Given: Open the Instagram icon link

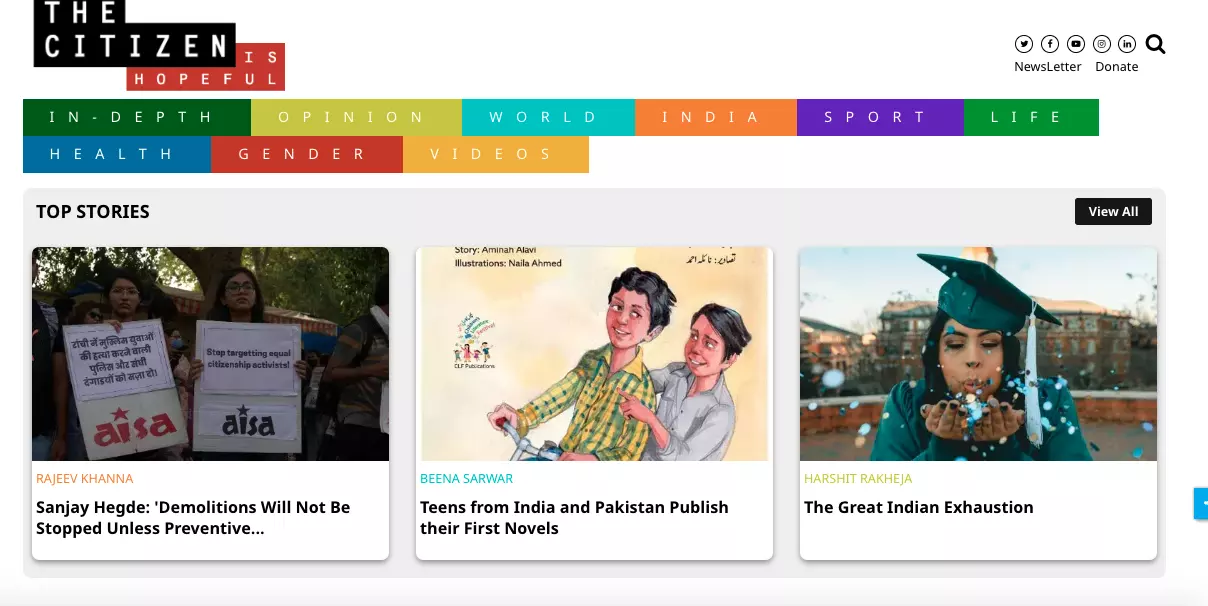Looking at the screenshot, I should point(1101,44).
